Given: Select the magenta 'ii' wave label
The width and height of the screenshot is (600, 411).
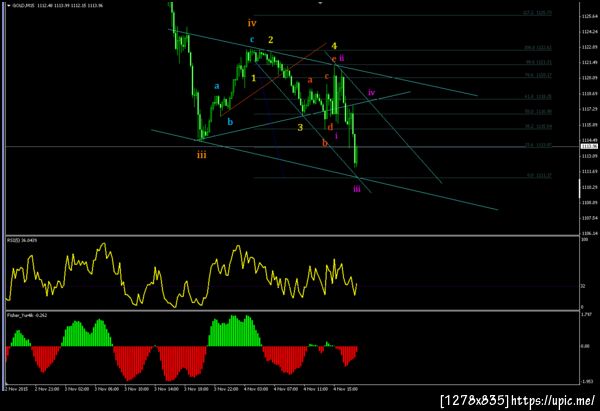Looking at the screenshot, I should point(342,57).
